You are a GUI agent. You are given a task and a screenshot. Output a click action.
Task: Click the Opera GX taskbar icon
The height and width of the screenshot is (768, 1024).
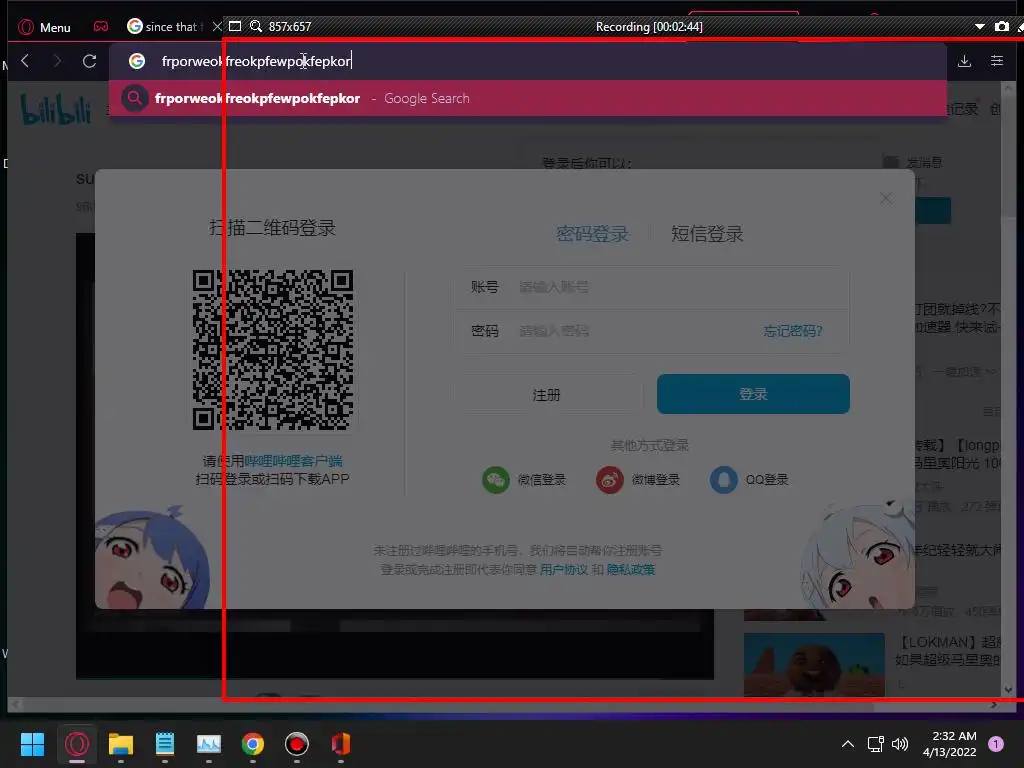(76, 744)
